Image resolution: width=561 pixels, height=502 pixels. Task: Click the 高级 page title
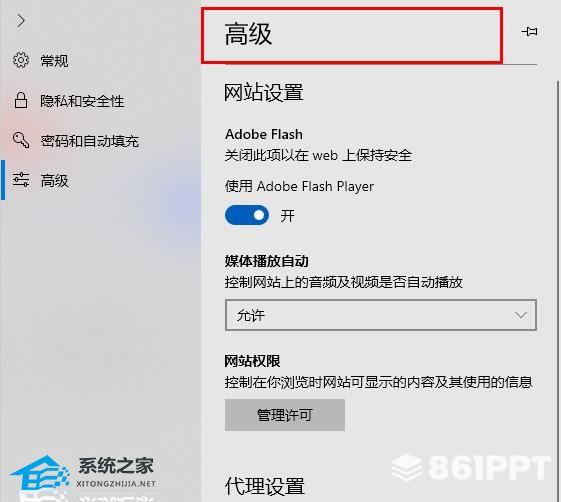pyautogui.click(x=248, y=34)
